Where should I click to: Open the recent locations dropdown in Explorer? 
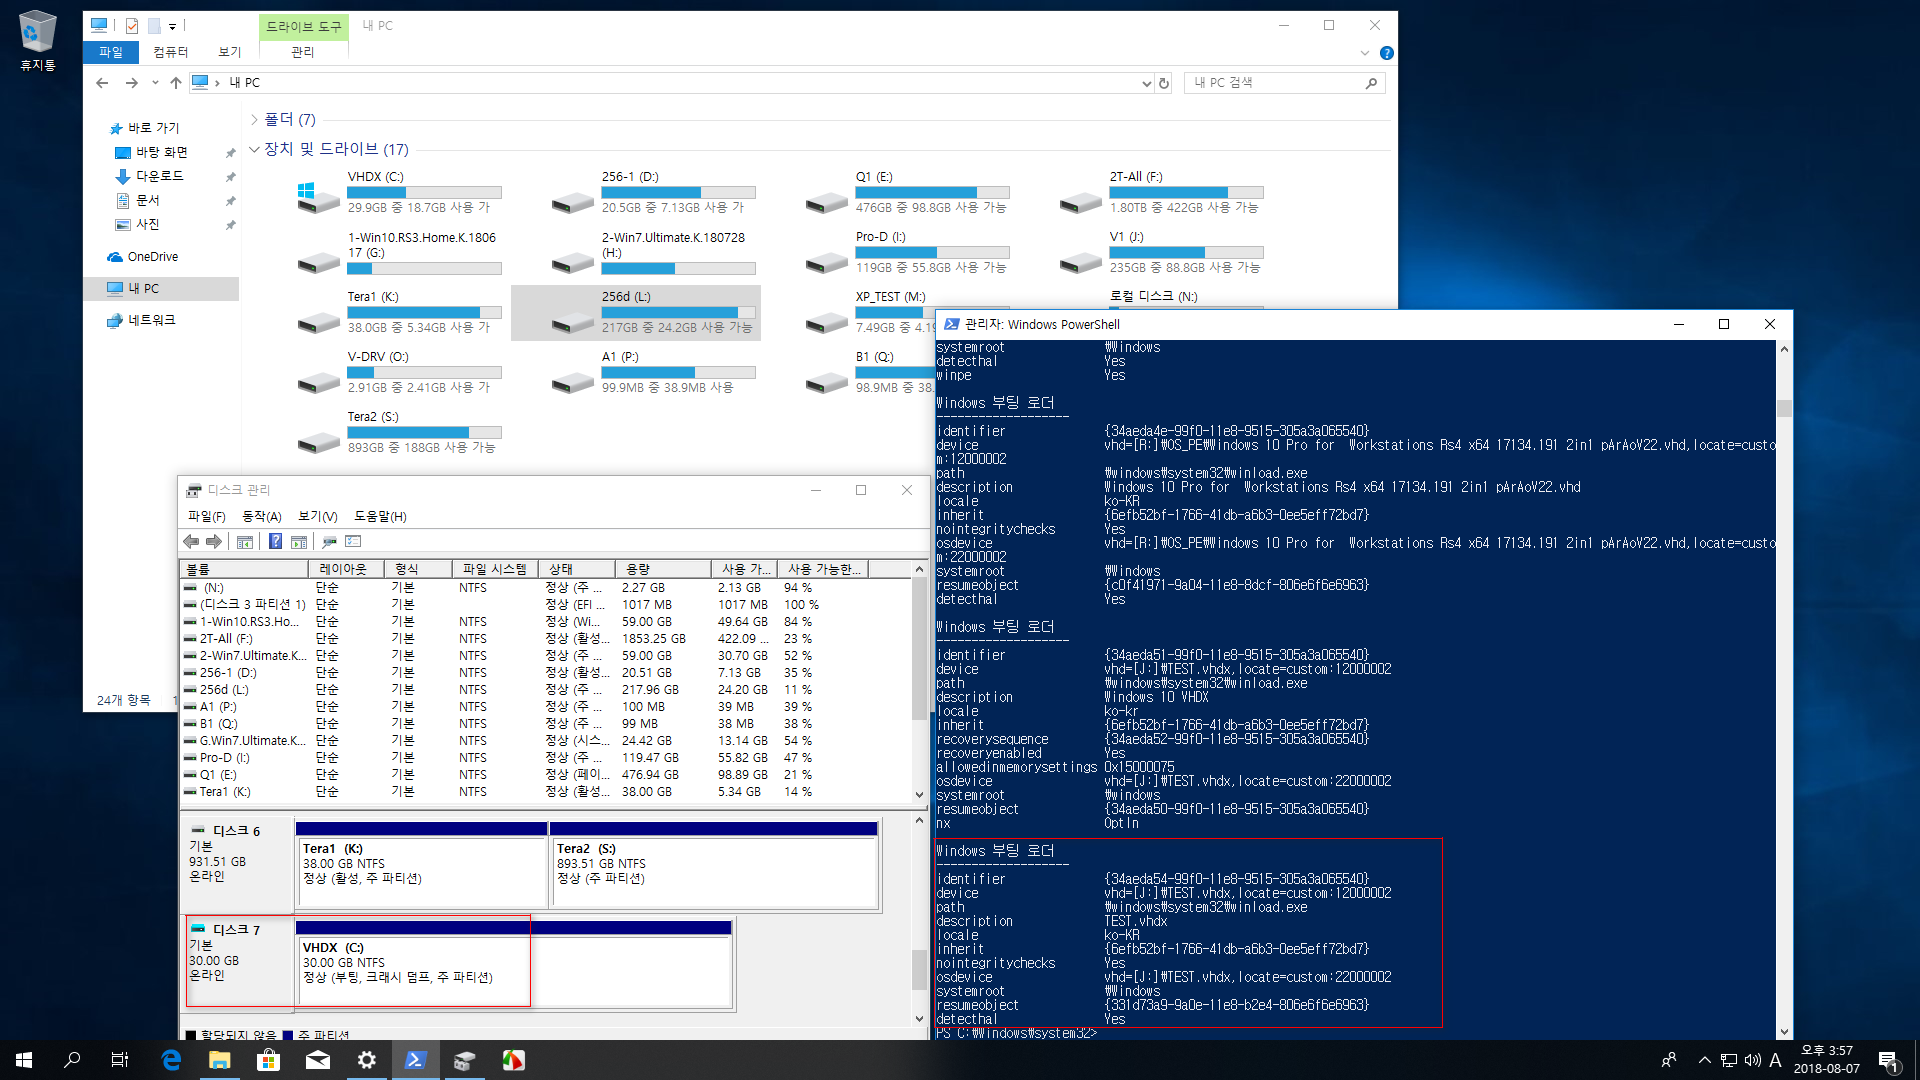[x=155, y=83]
